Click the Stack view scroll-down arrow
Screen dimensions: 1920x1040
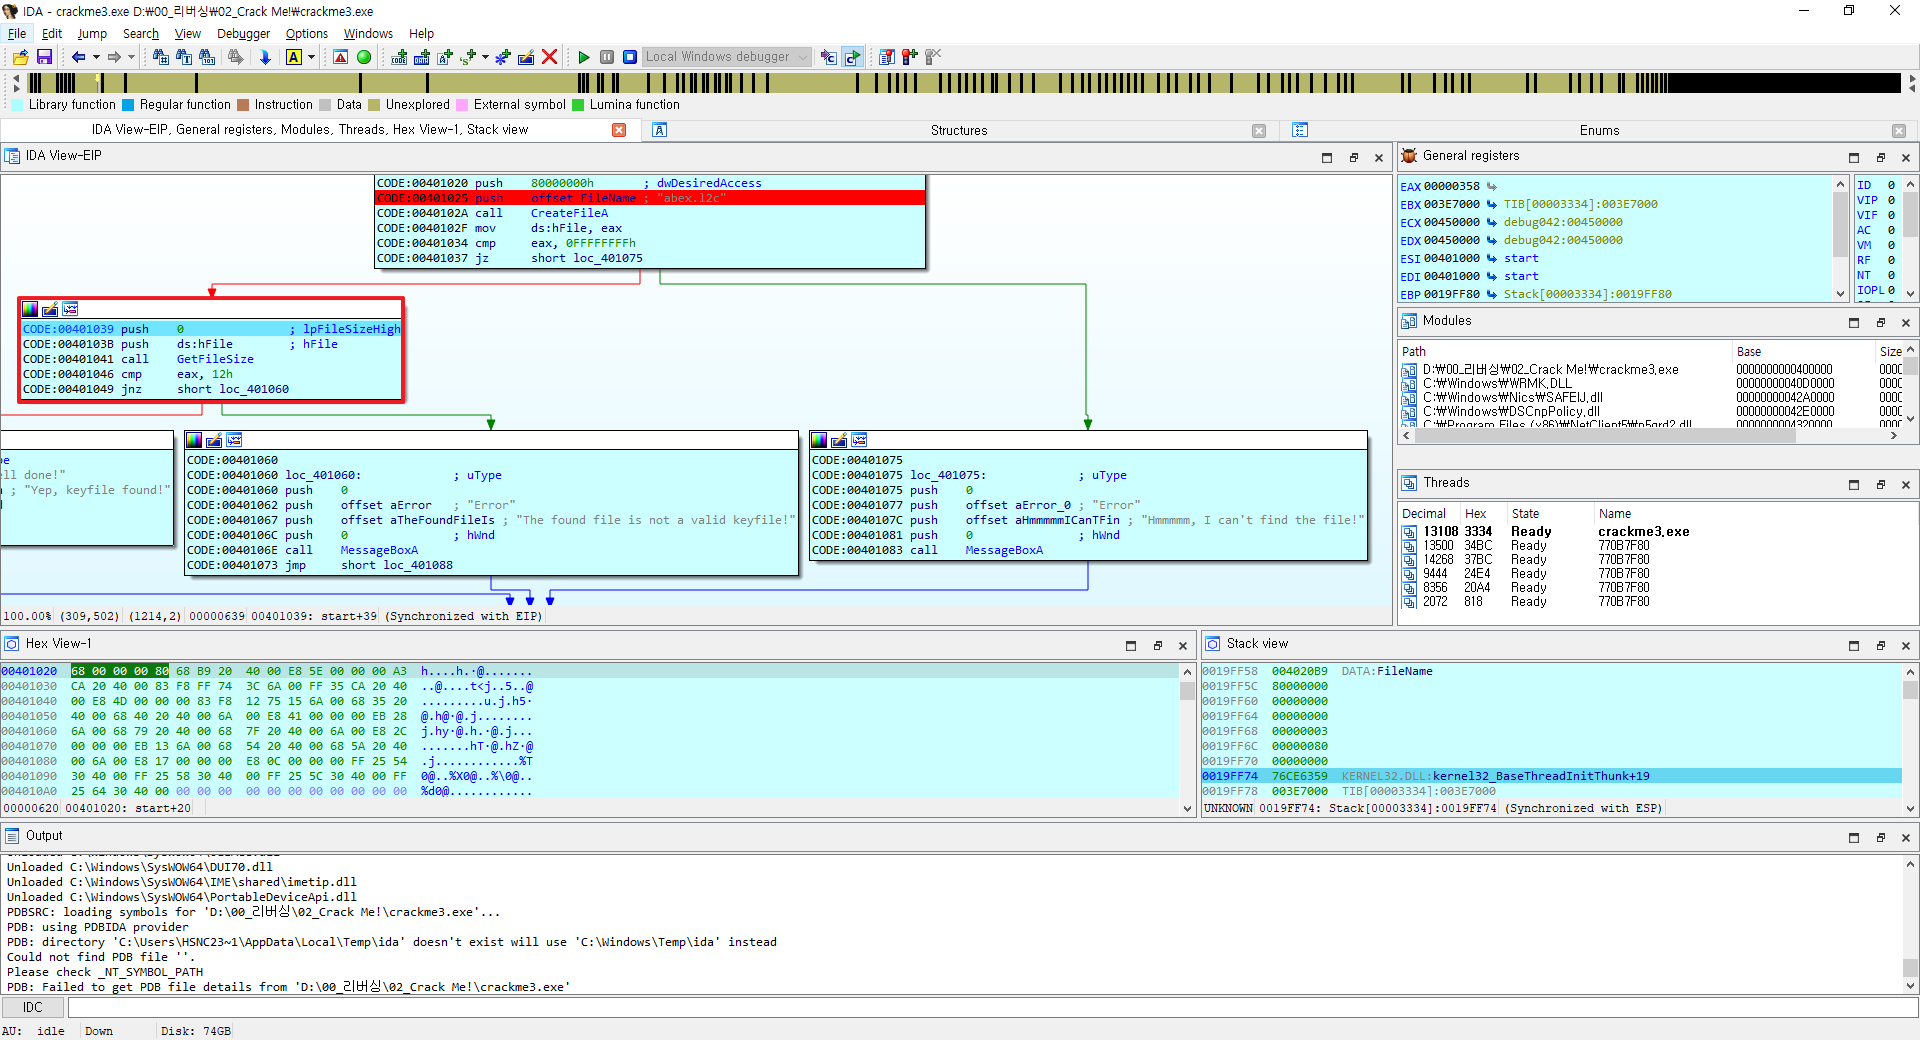click(1910, 808)
